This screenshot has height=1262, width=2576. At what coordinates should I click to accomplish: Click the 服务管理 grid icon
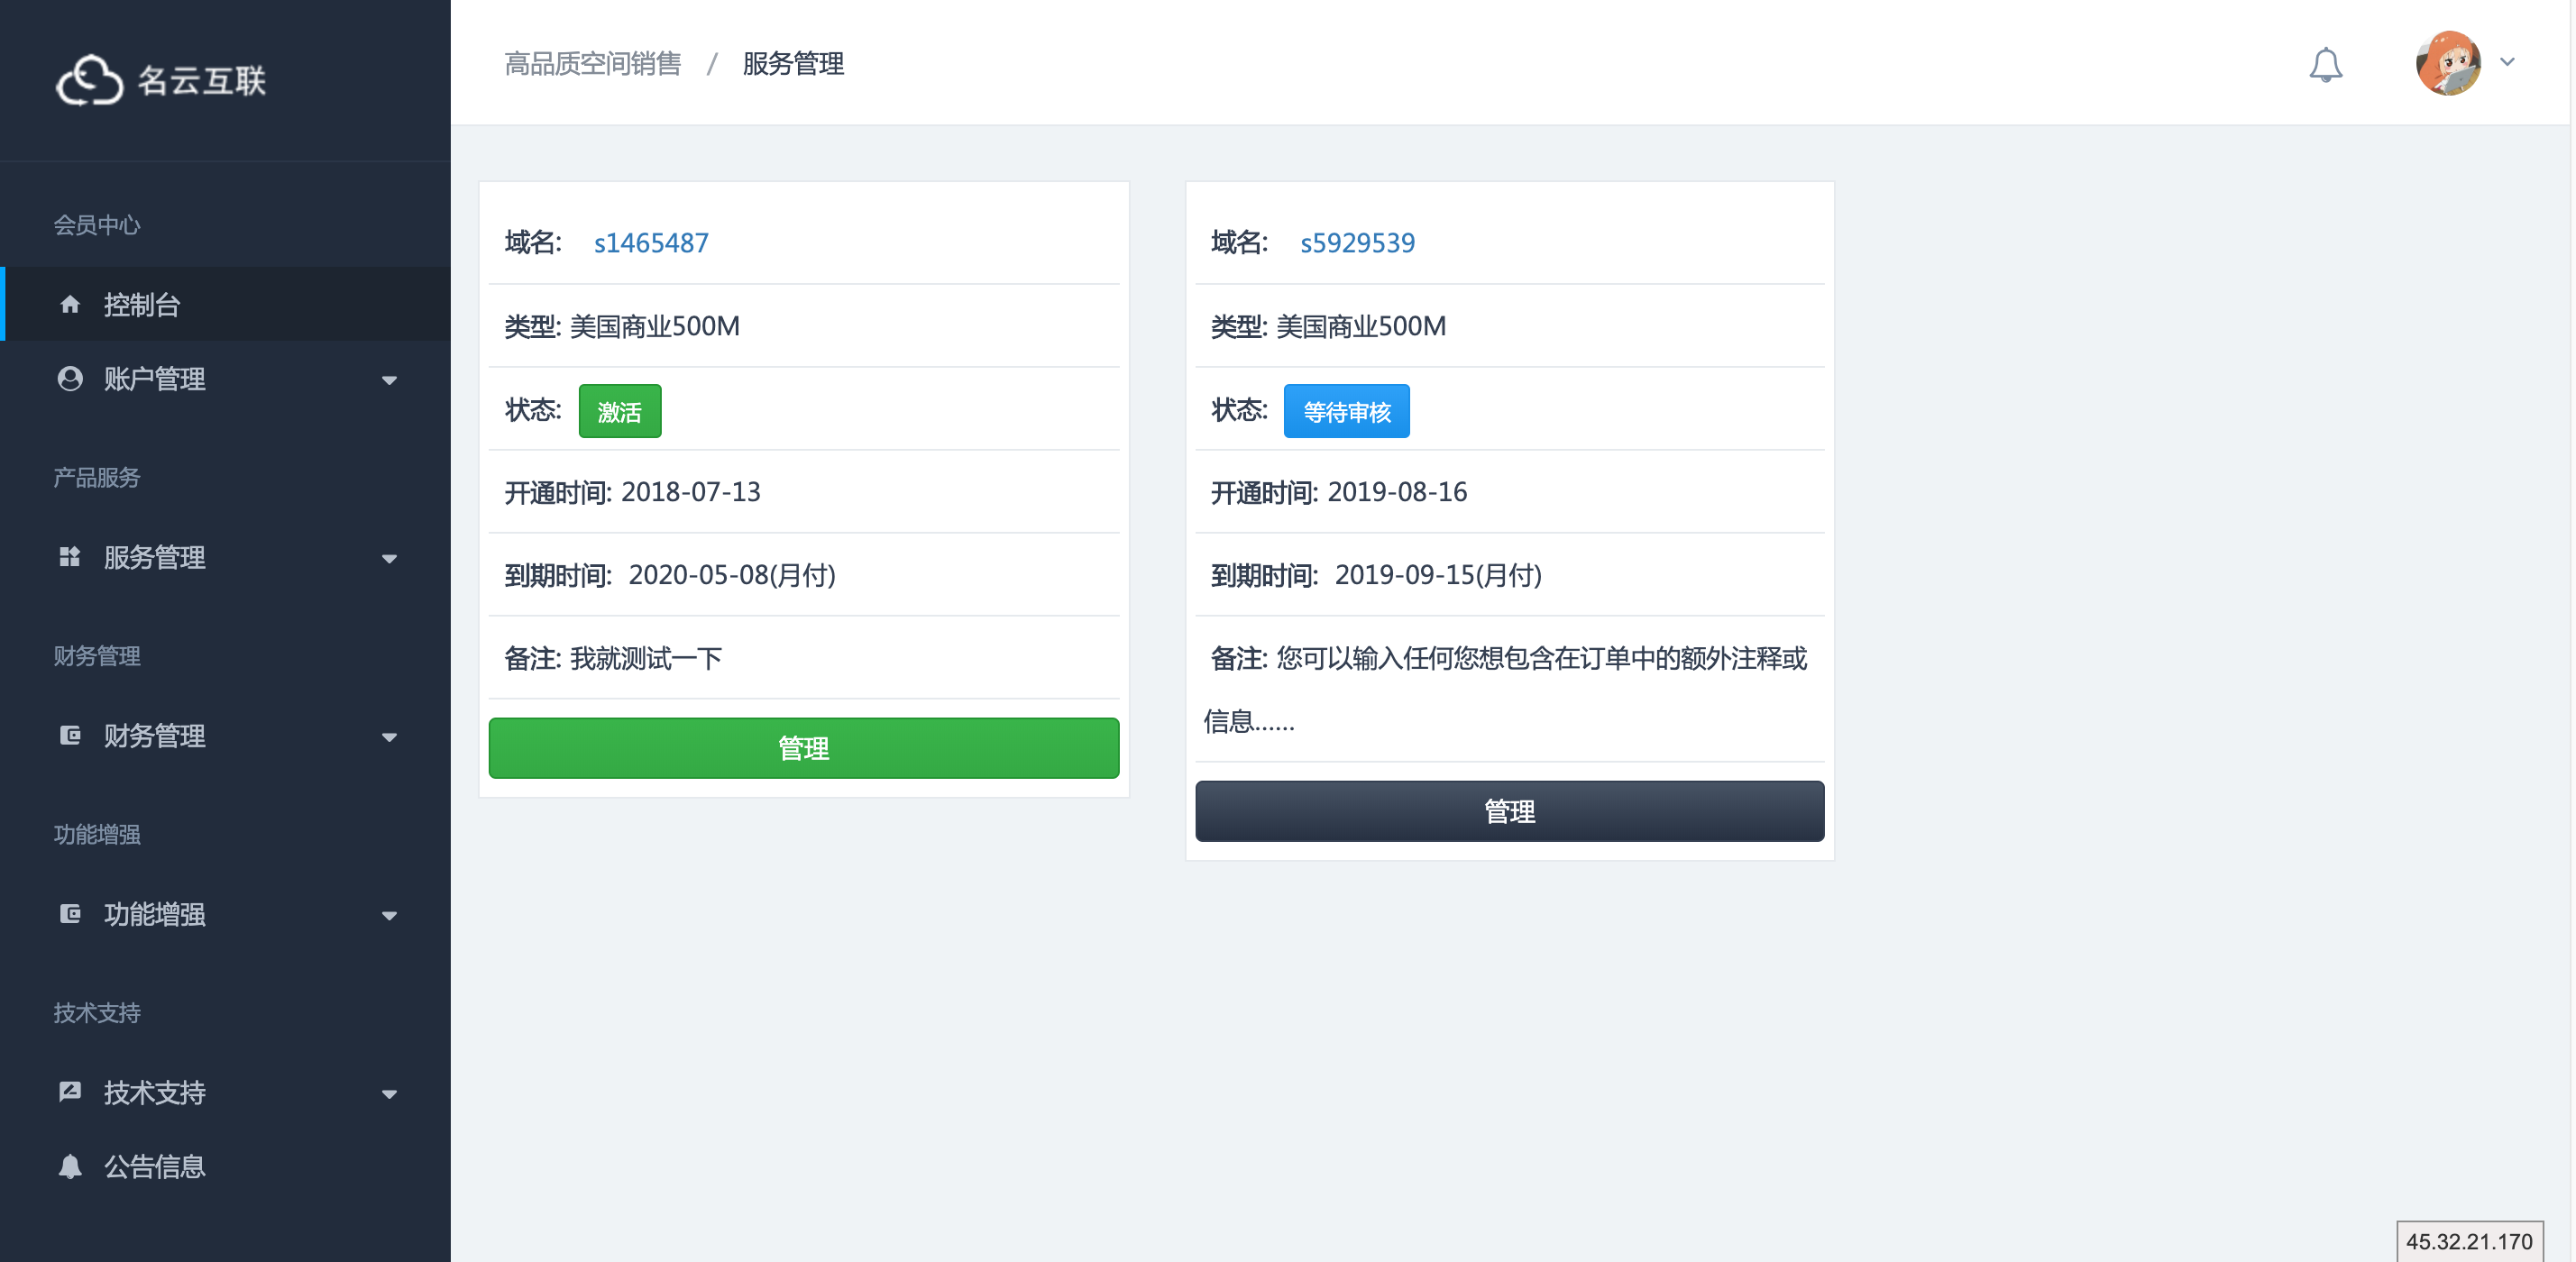point(70,557)
